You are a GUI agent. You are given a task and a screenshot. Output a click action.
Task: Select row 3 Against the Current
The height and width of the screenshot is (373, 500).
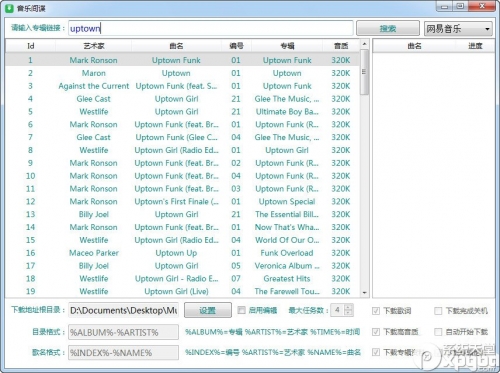click(x=183, y=86)
